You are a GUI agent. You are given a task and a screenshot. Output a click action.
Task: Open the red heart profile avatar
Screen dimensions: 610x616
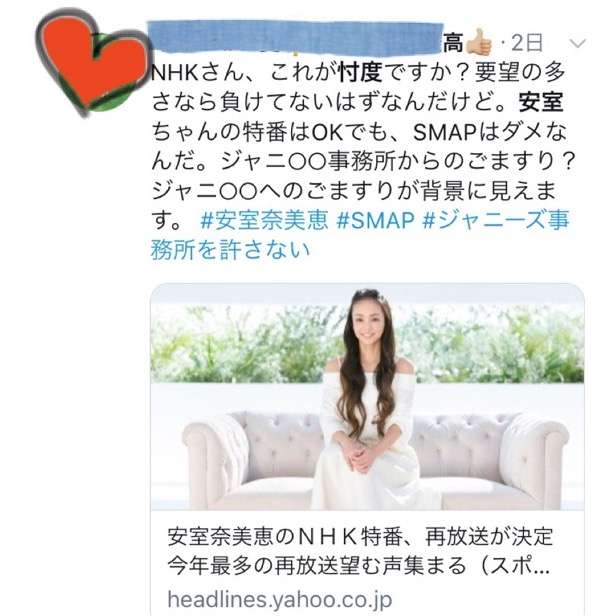tap(93, 63)
